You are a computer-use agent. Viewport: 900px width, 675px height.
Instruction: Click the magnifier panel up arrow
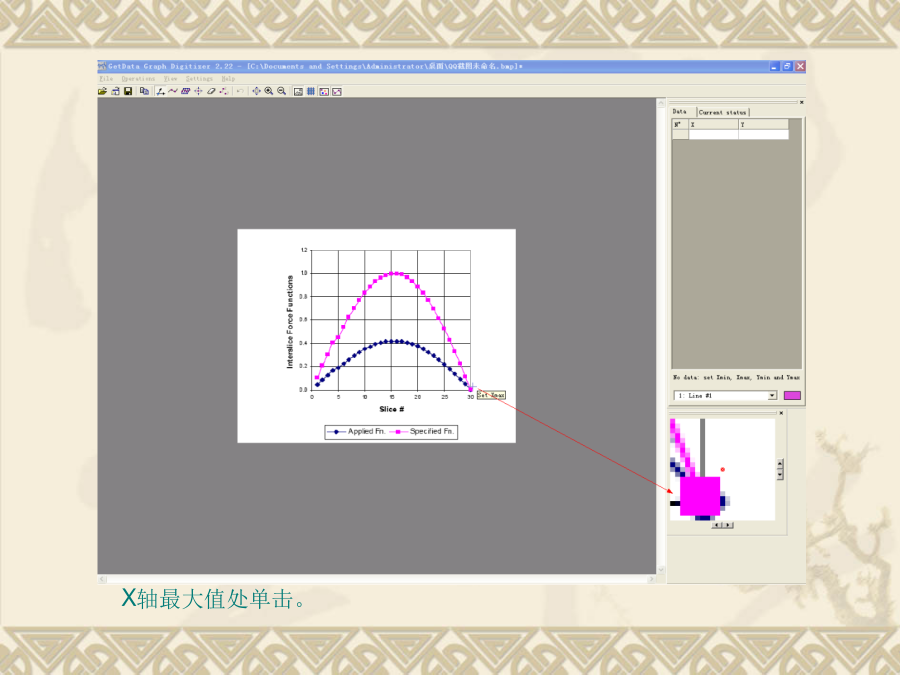pyautogui.click(x=780, y=463)
